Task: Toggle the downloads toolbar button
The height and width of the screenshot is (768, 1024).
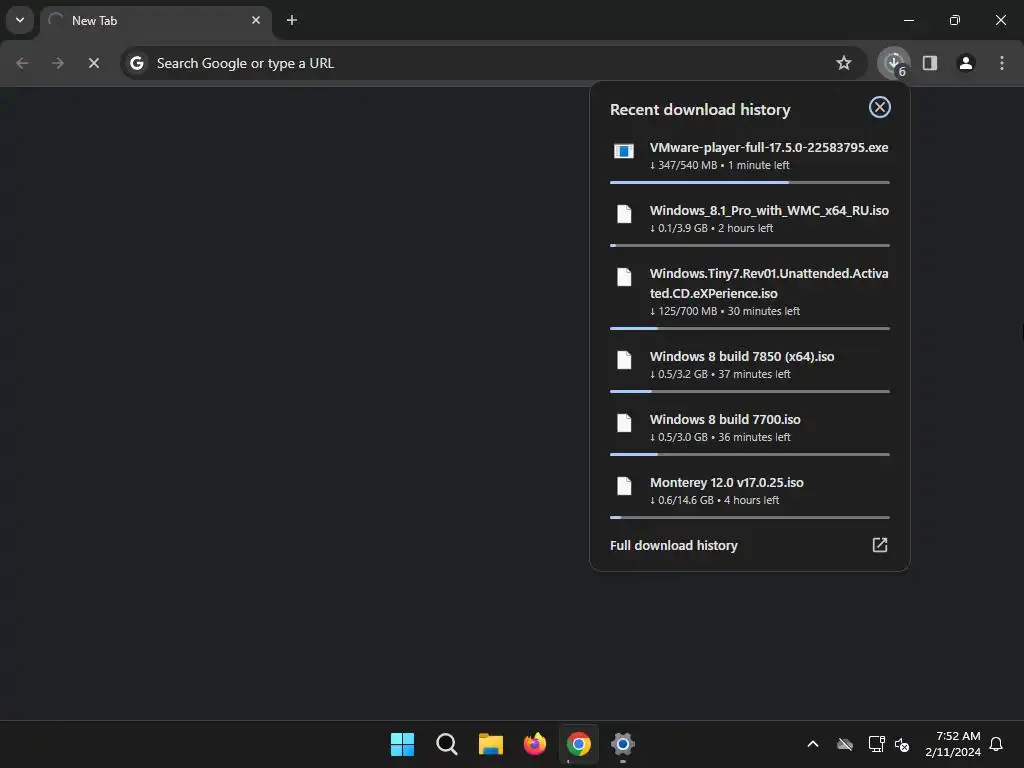Action: pos(894,63)
